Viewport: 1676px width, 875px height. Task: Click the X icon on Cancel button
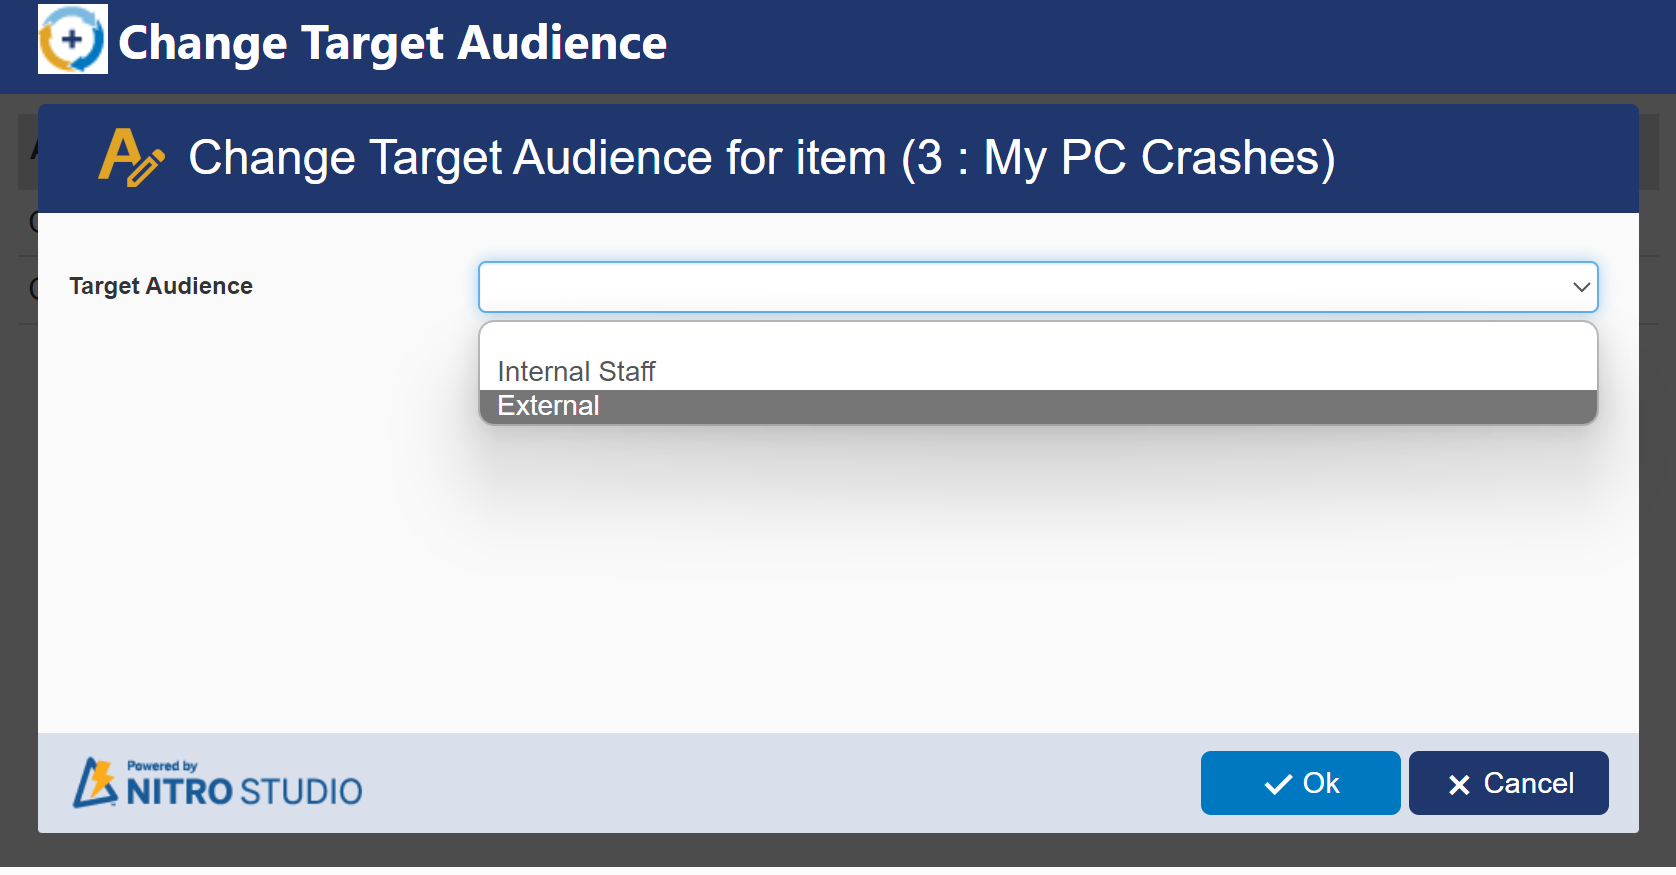(1459, 785)
